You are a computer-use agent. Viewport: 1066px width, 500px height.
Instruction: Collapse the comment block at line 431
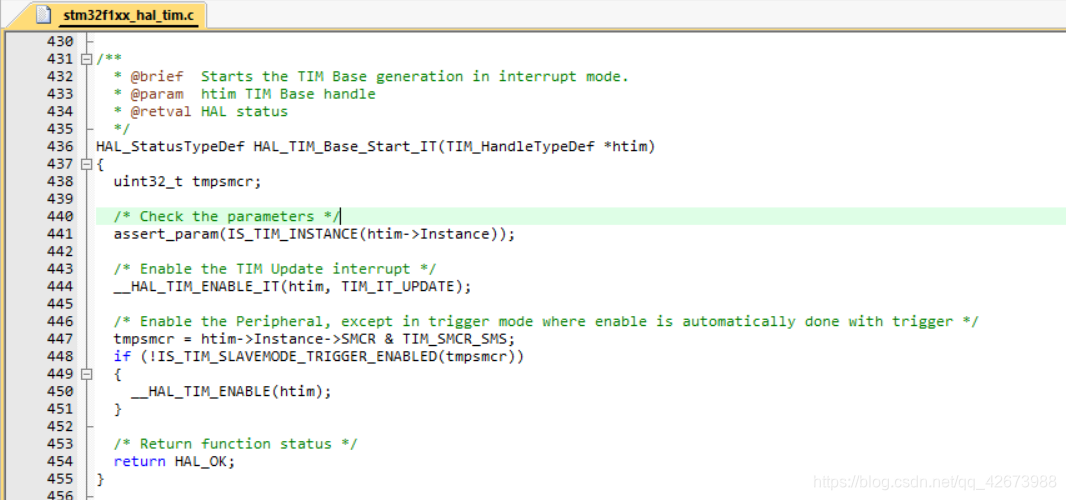pyautogui.click(x=86, y=59)
